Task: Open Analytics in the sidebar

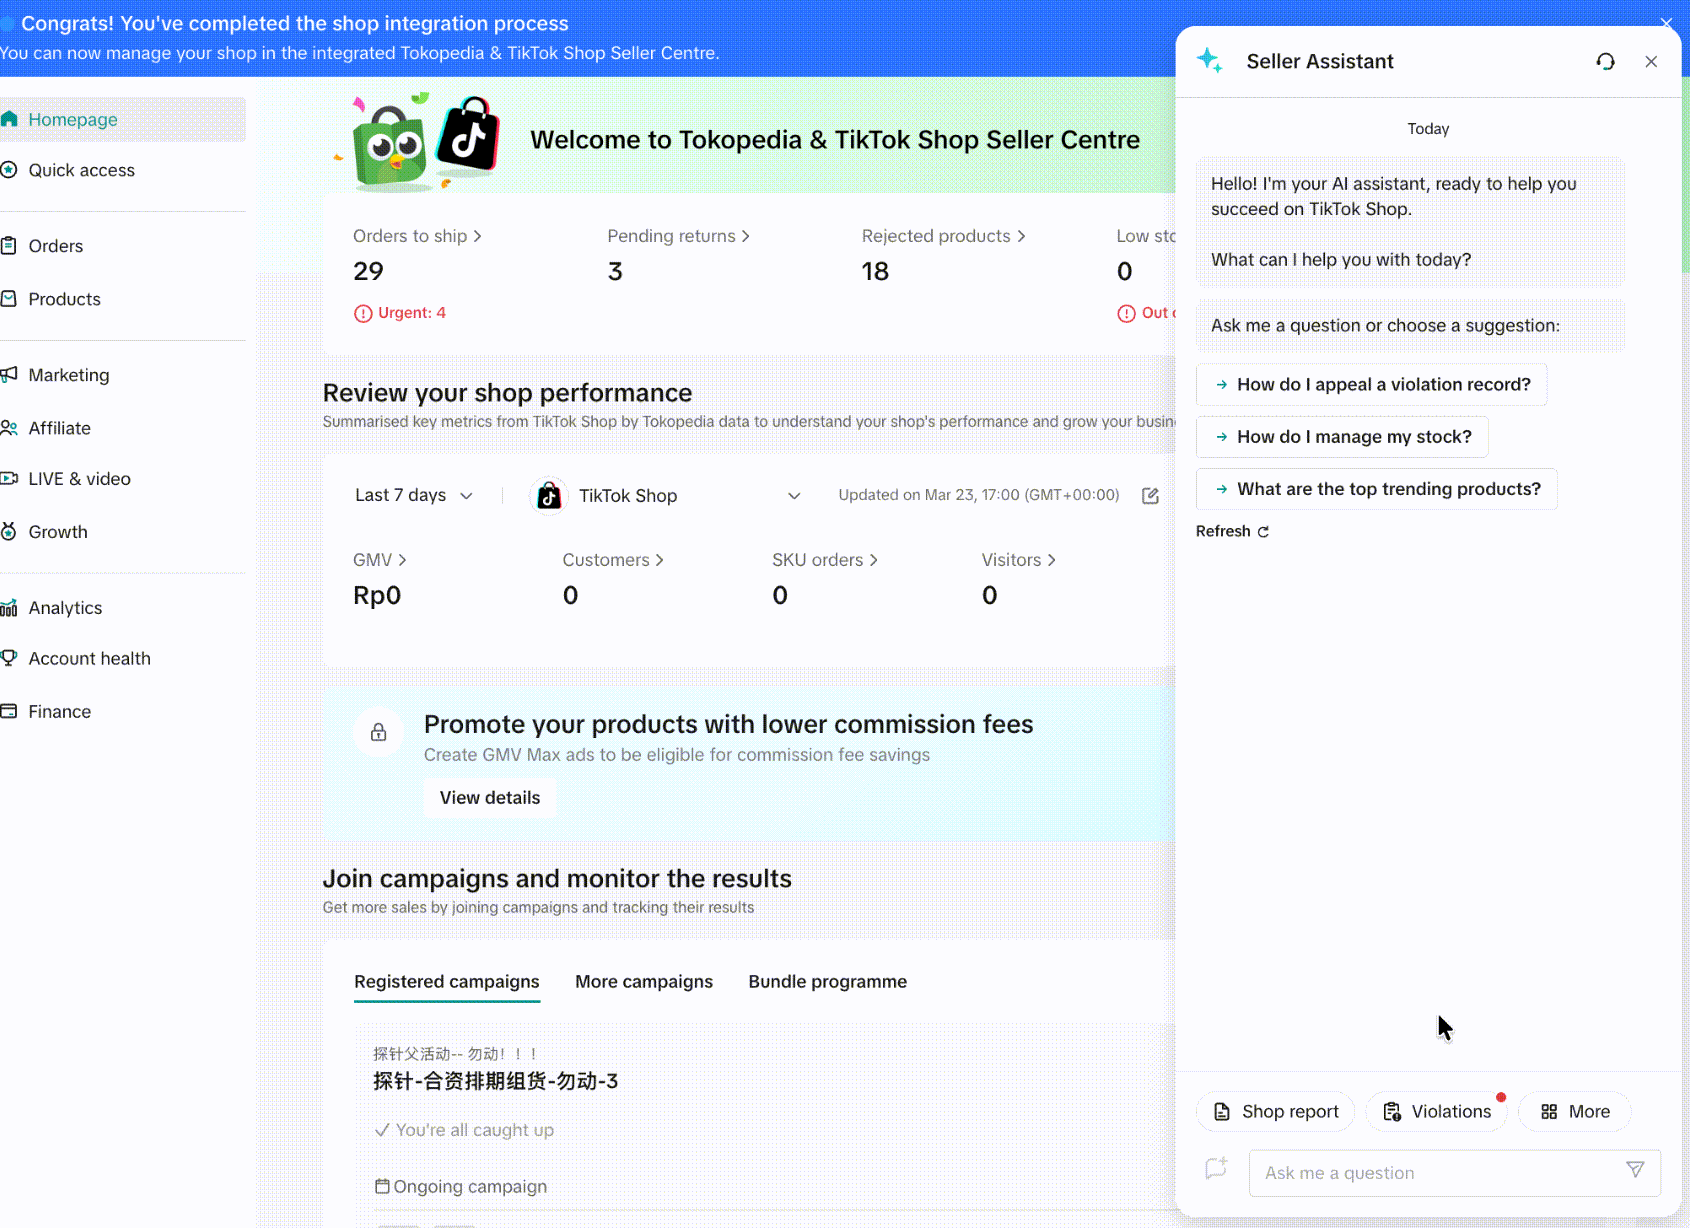Action: point(122,608)
